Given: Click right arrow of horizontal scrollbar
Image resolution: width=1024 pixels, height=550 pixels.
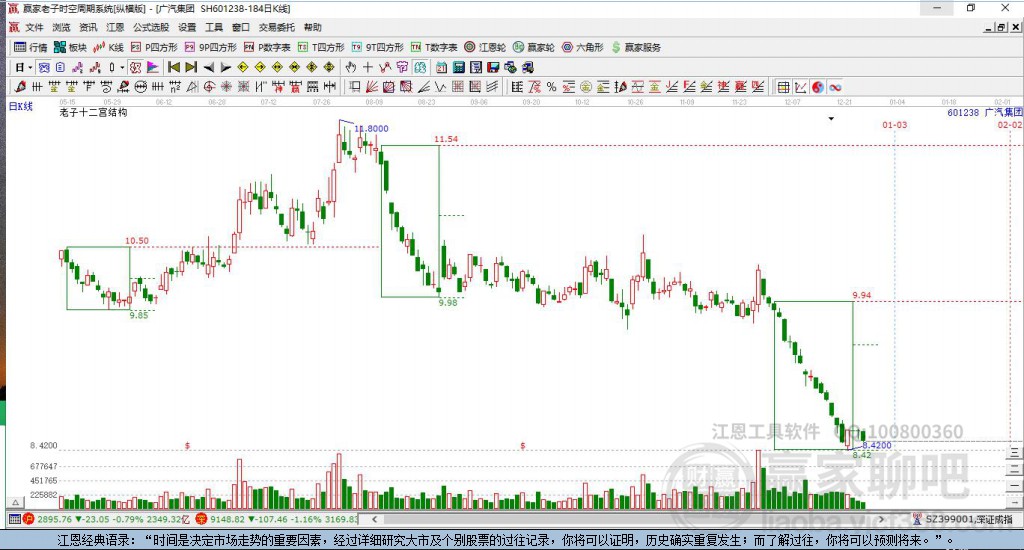Looking at the screenshot, I should [x=882, y=519].
